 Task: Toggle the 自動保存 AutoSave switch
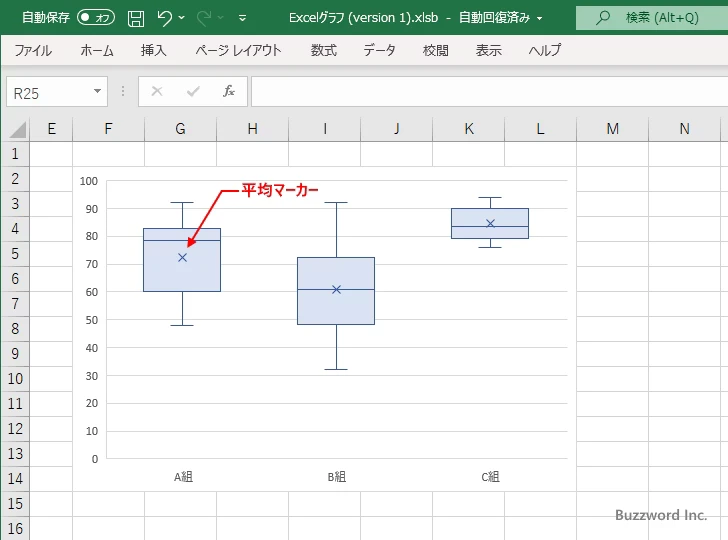[x=96, y=18]
